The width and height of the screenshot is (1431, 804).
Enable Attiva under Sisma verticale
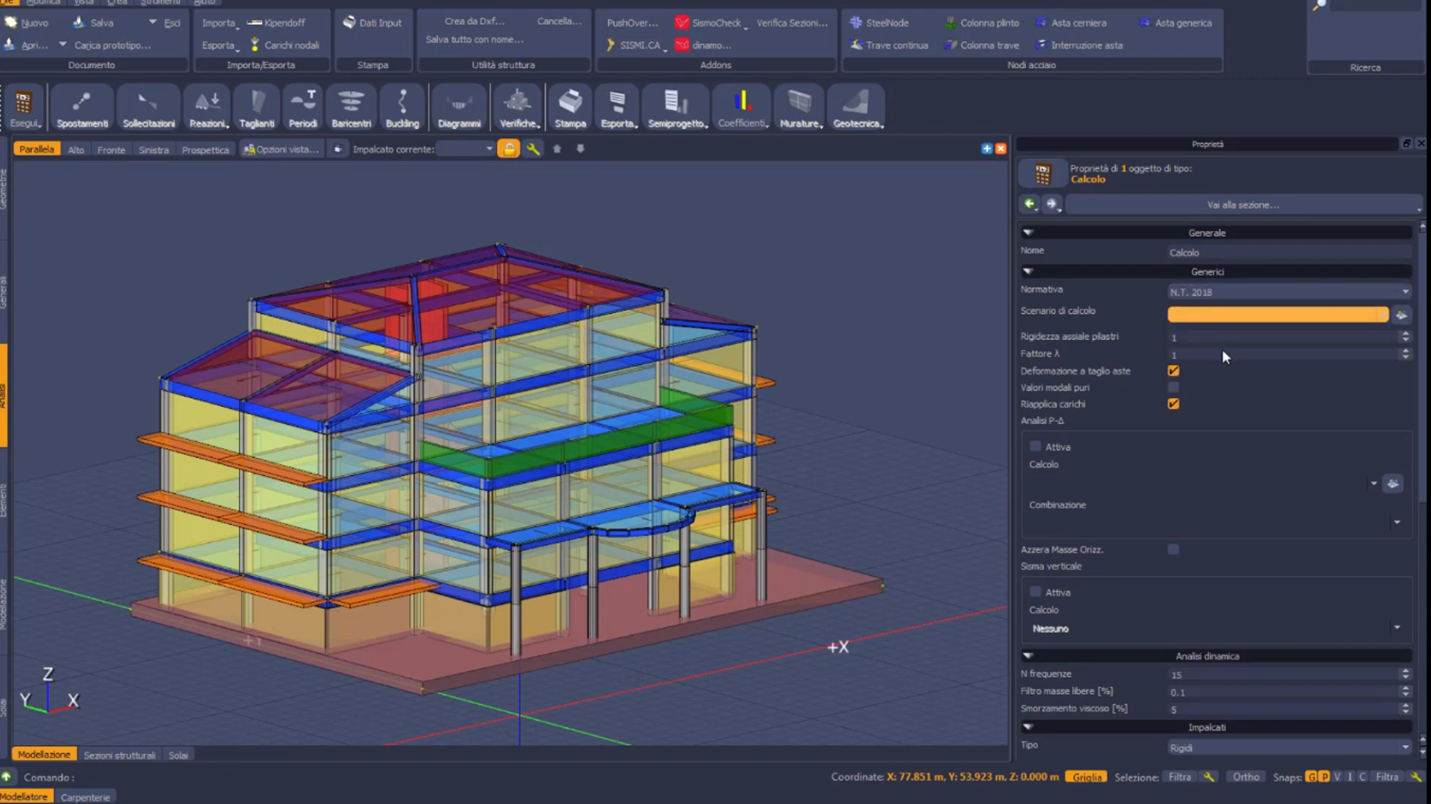coord(1035,592)
